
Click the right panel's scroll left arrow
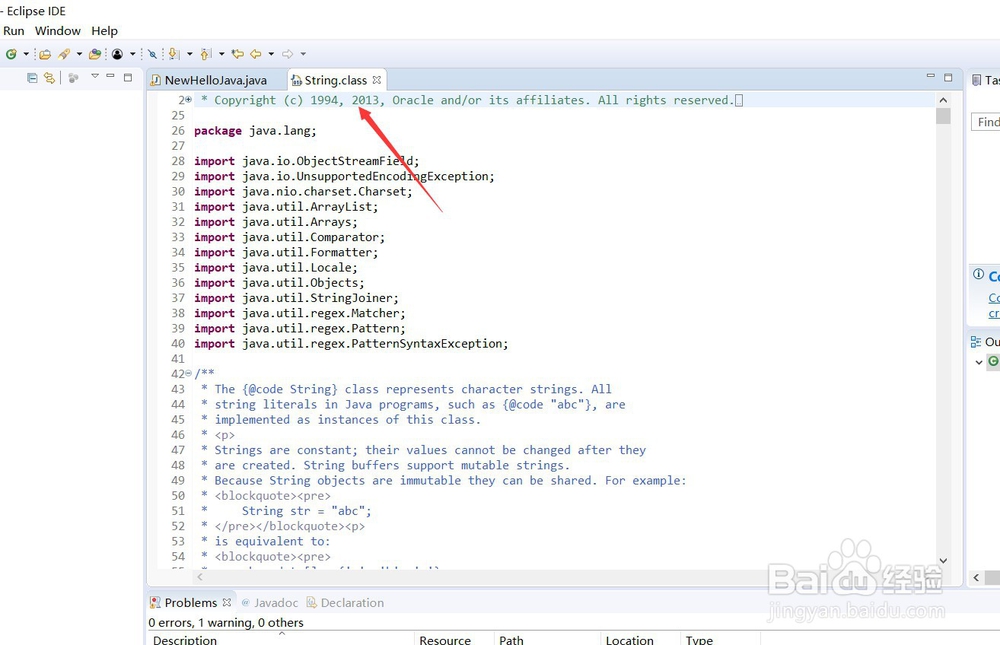click(976, 577)
